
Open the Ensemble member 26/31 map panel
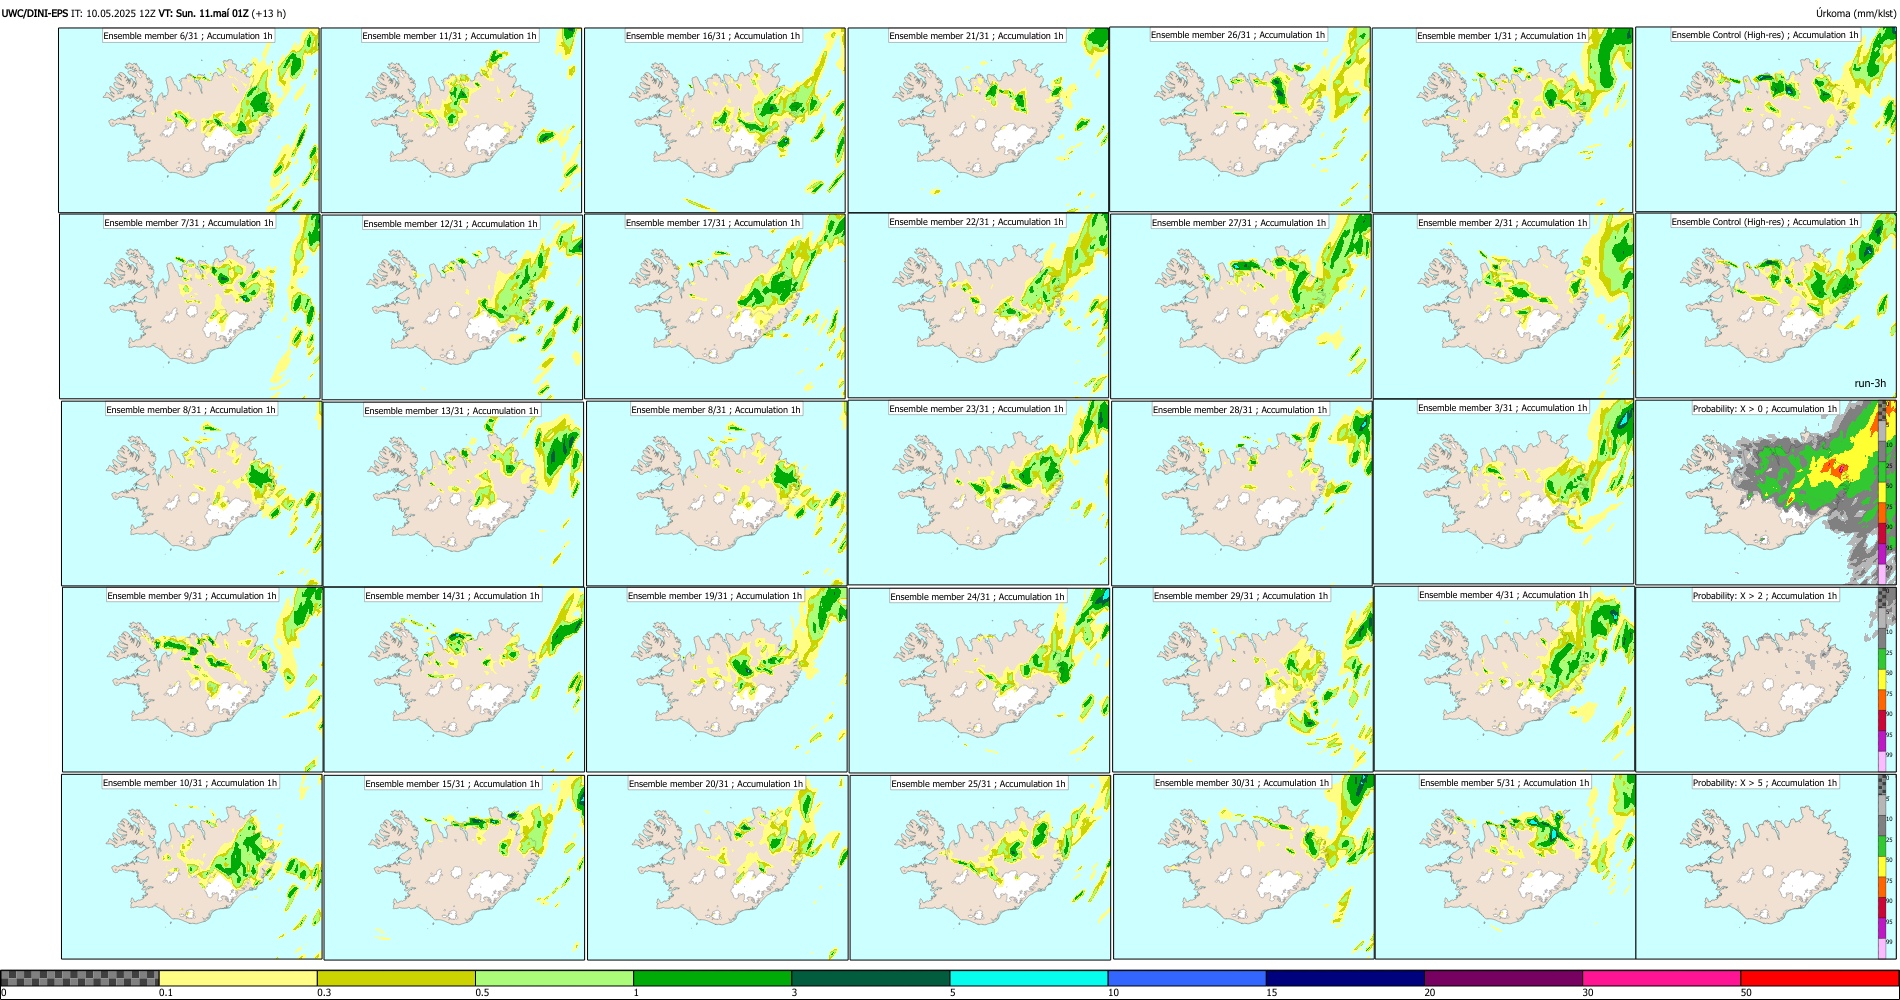(1240, 119)
